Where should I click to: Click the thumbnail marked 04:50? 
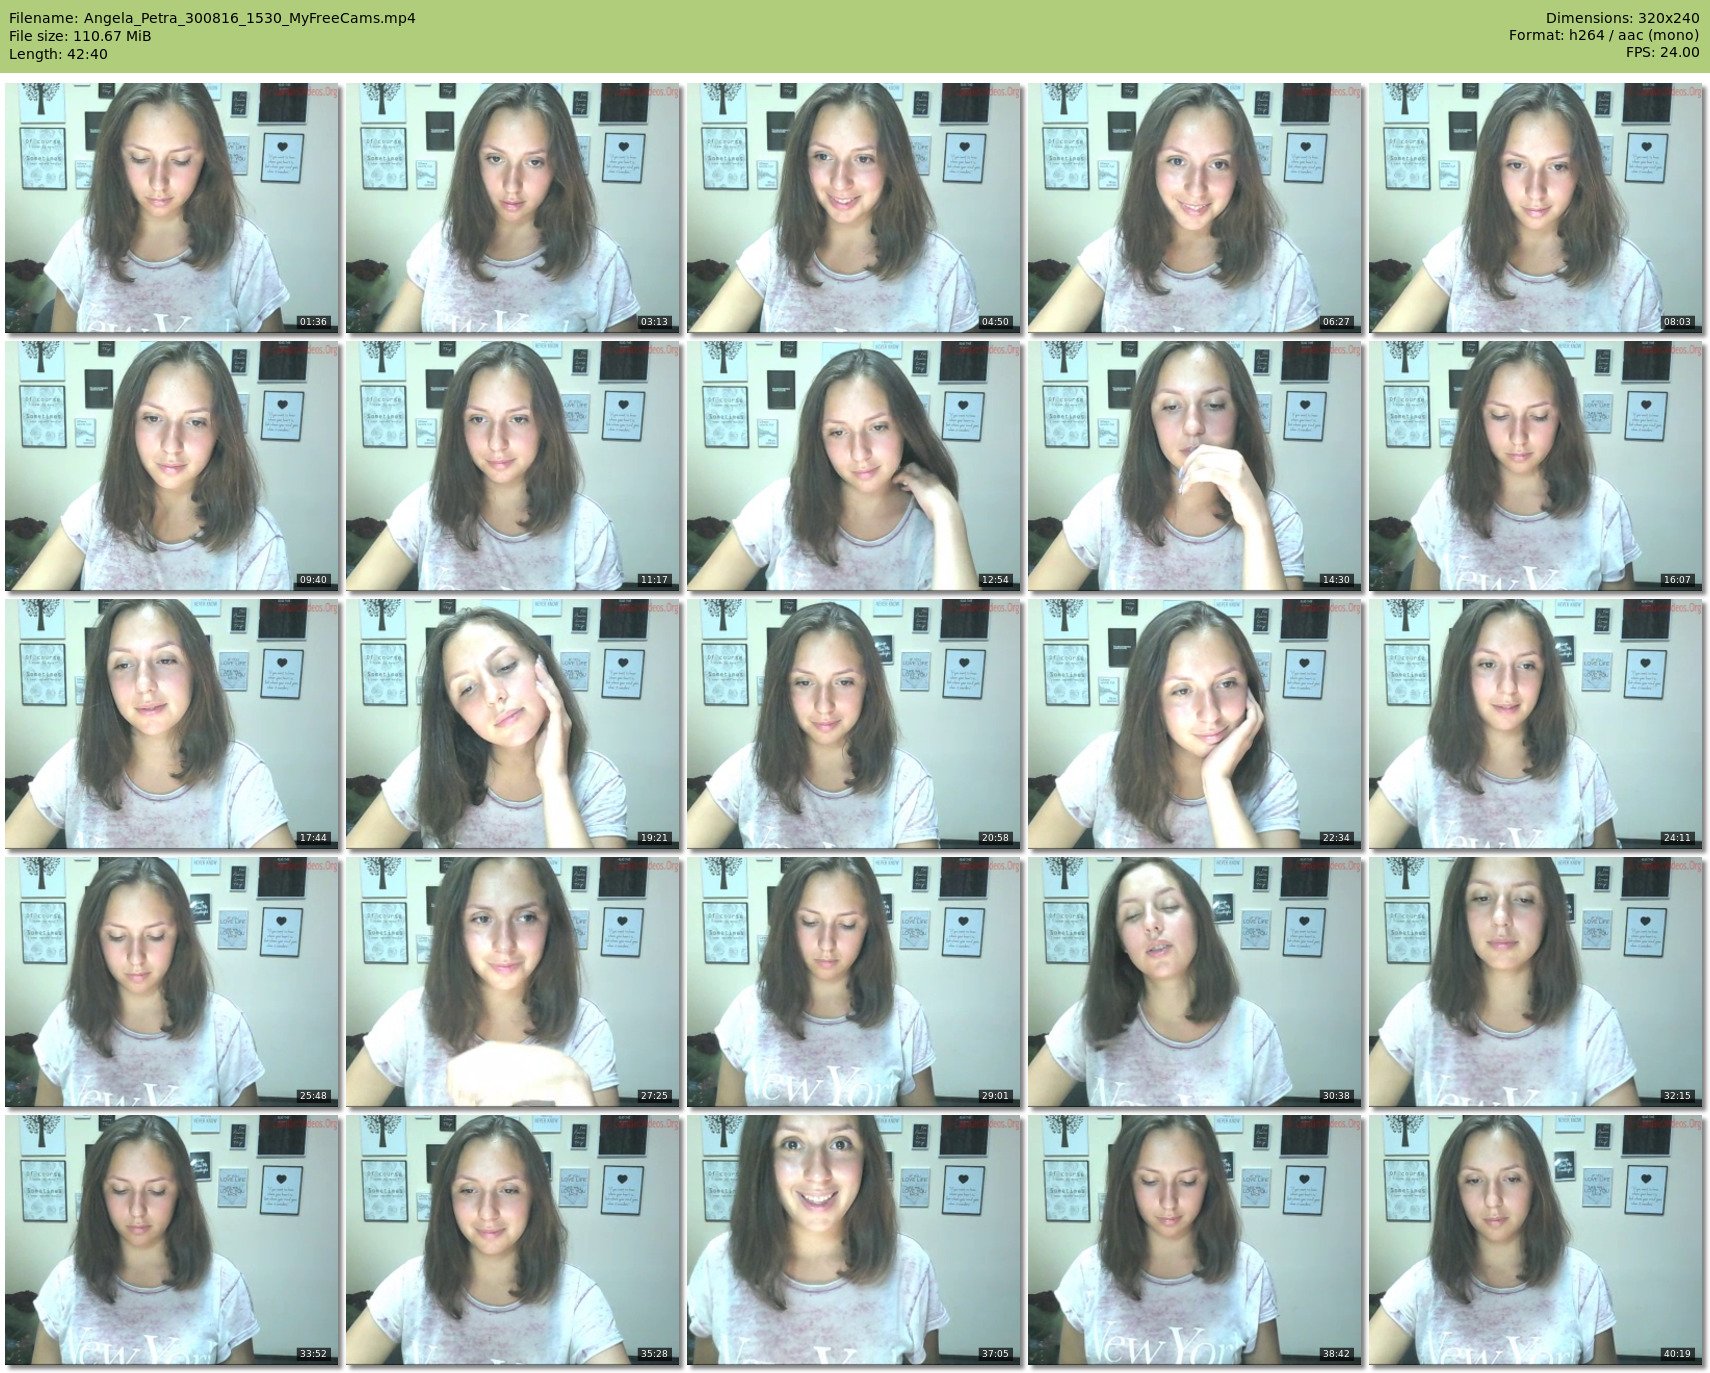click(854, 208)
